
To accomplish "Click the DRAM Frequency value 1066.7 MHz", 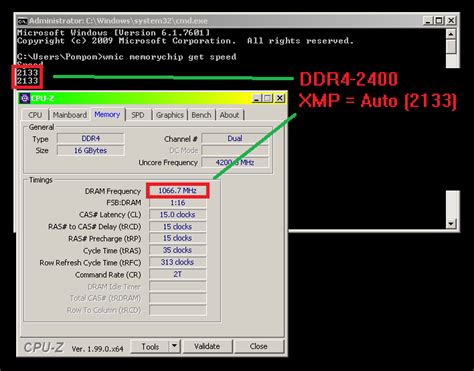I will [177, 190].
